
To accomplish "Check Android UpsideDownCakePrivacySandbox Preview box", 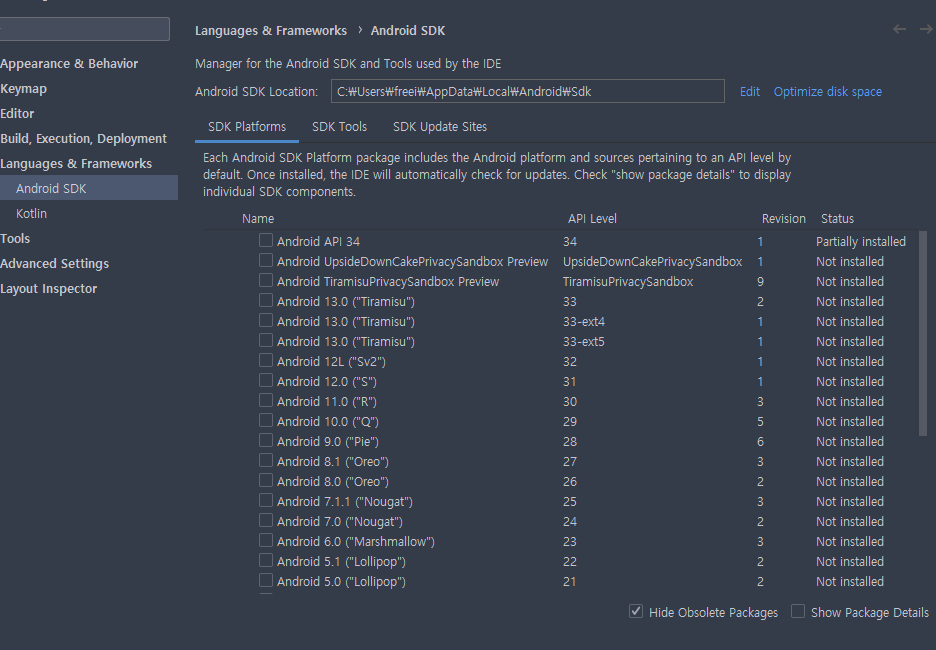I will (266, 260).
